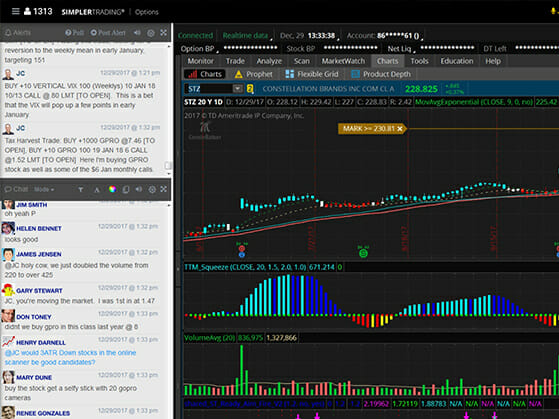559x419 pixels.
Task: Open the hamburger menu in the top bar
Action: pos(15,11)
